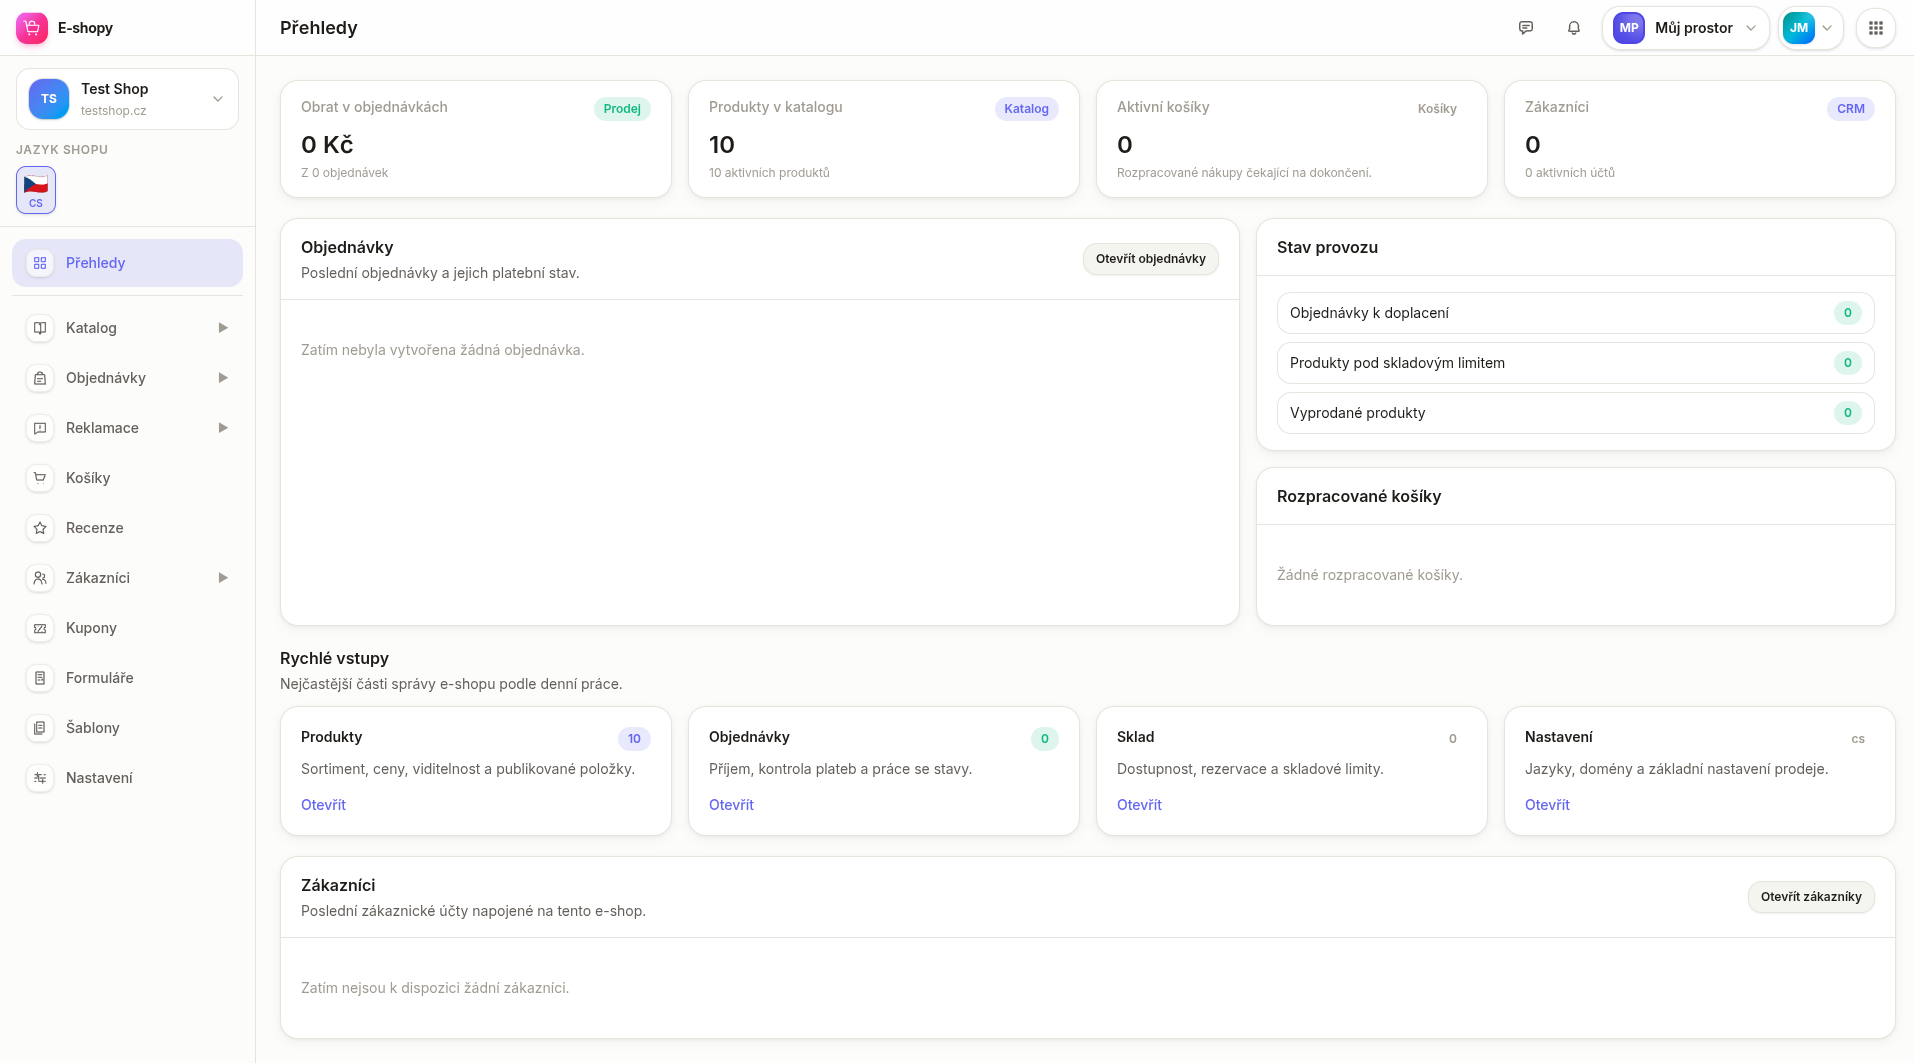Open the apps grid icon
The image size is (1914, 1063).
[1876, 28]
